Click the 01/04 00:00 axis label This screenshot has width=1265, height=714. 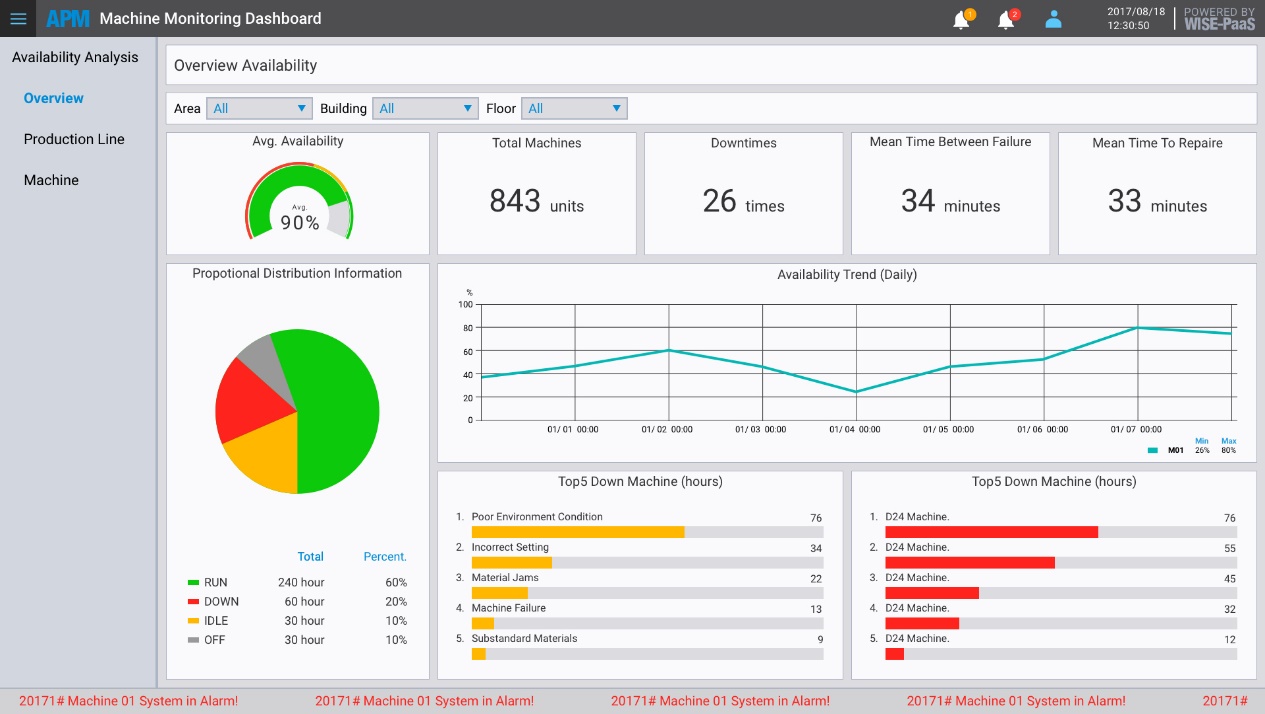pyautogui.click(x=855, y=430)
